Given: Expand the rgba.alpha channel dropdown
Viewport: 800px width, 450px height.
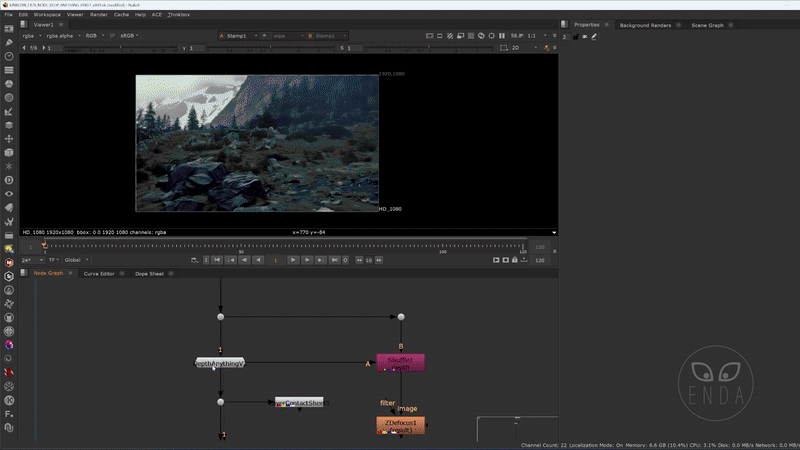Looking at the screenshot, I should (62, 36).
